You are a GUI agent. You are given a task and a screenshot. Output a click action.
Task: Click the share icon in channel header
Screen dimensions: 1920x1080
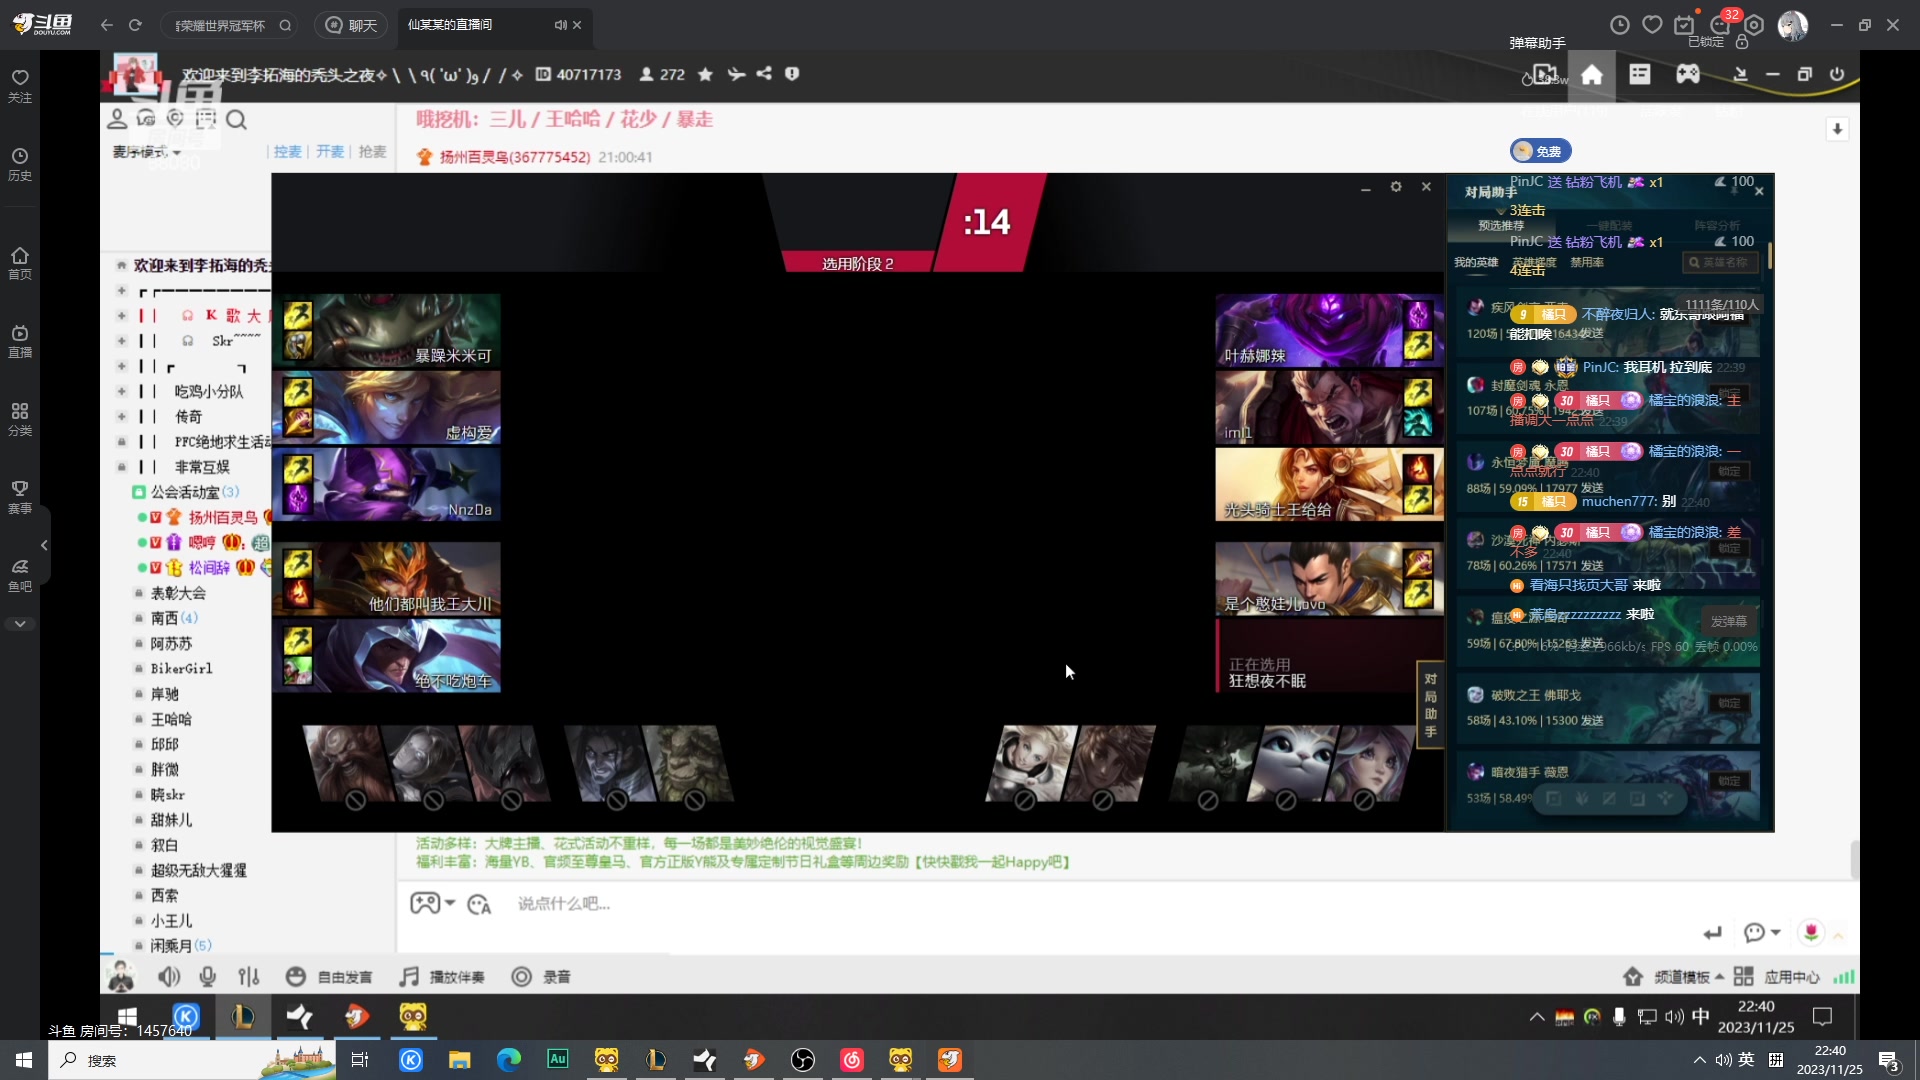764,74
